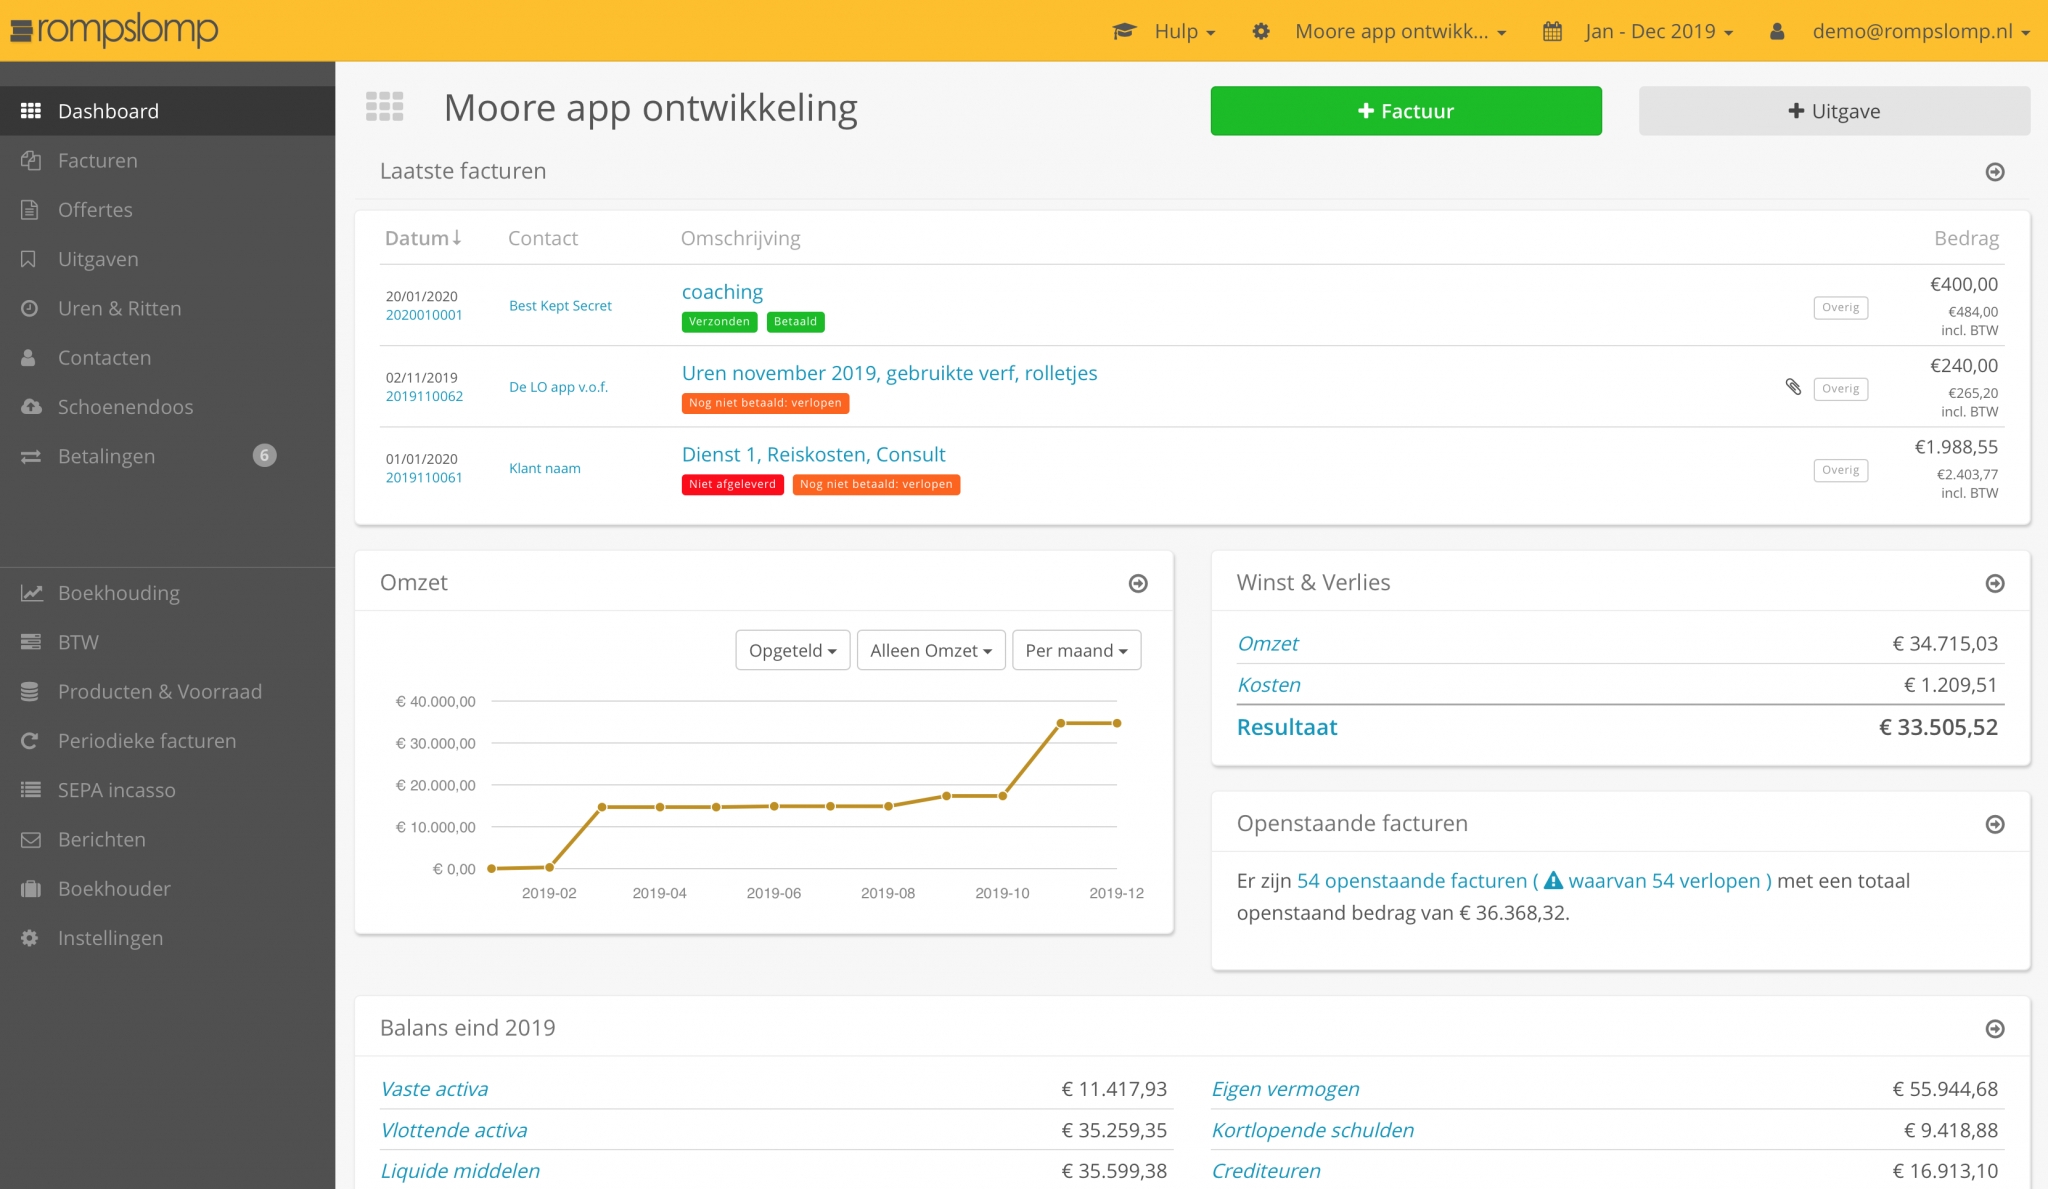
Task: Click the warning triangle in openstaande facturen text
Action: [1552, 881]
